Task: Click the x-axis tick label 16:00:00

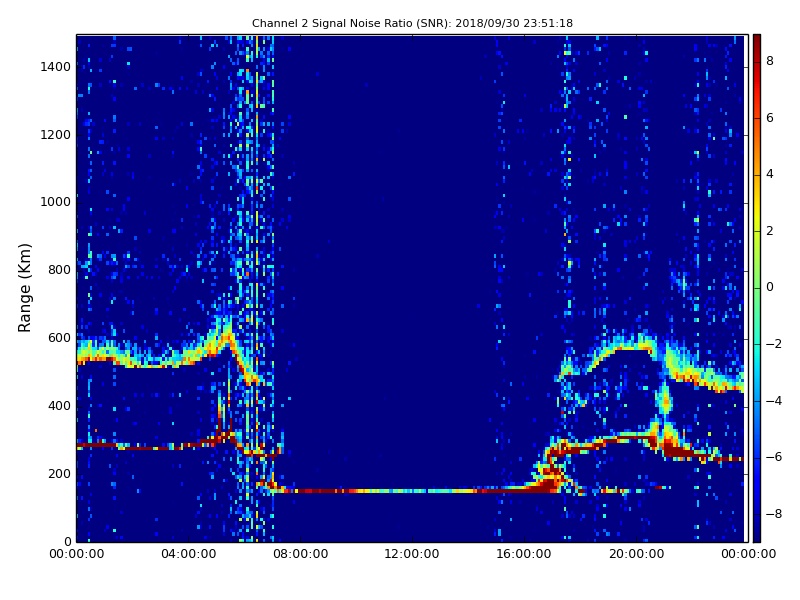Action: [x=524, y=554]
